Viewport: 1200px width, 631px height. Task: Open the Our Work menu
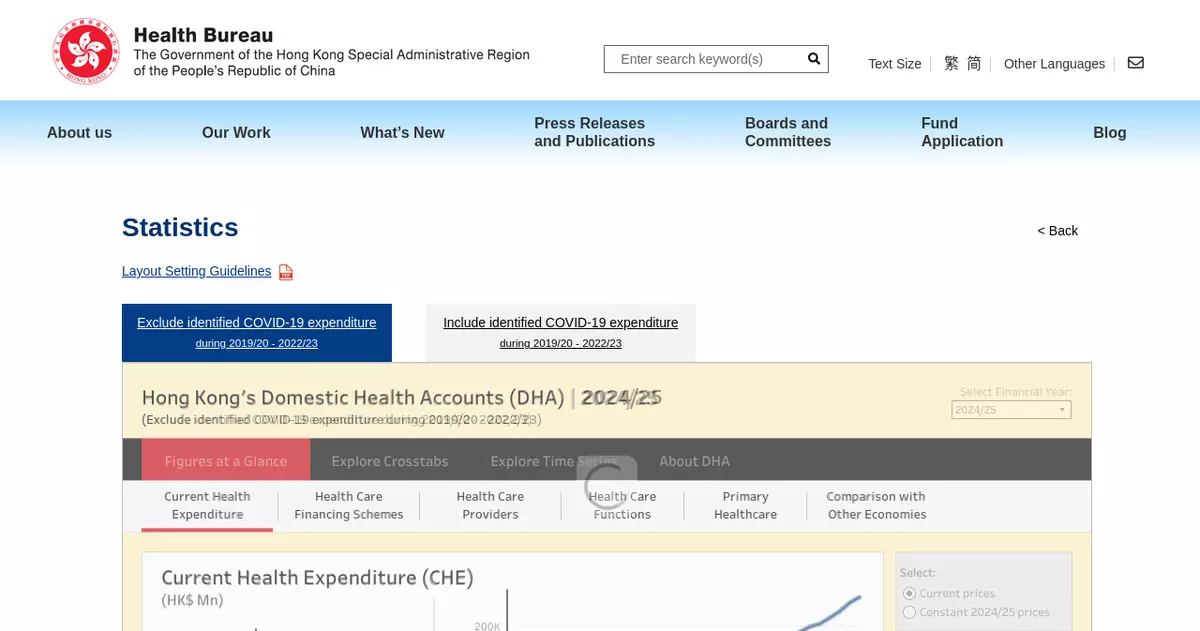pos(236,132)
